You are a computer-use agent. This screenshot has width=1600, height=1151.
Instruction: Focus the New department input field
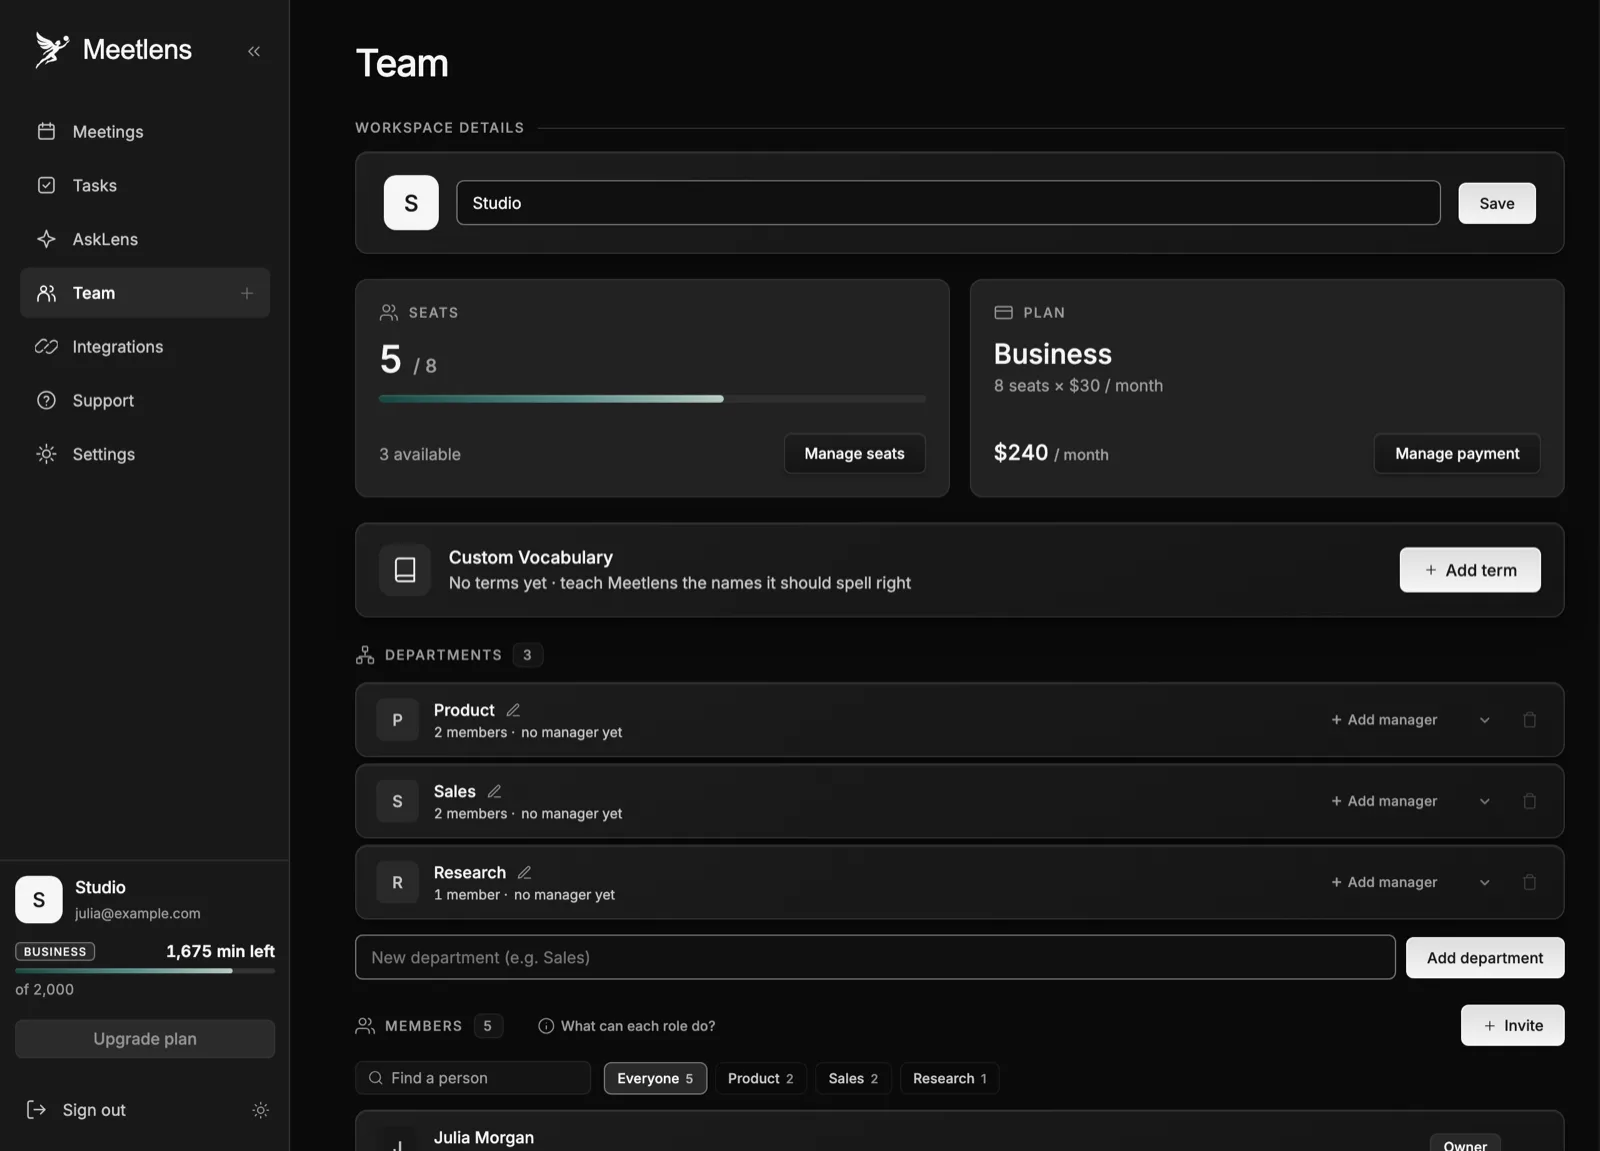875,958
